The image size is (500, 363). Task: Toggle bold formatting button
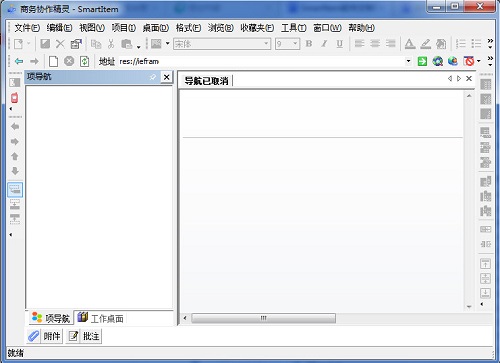pyautogui.click(x=309, y=44)
